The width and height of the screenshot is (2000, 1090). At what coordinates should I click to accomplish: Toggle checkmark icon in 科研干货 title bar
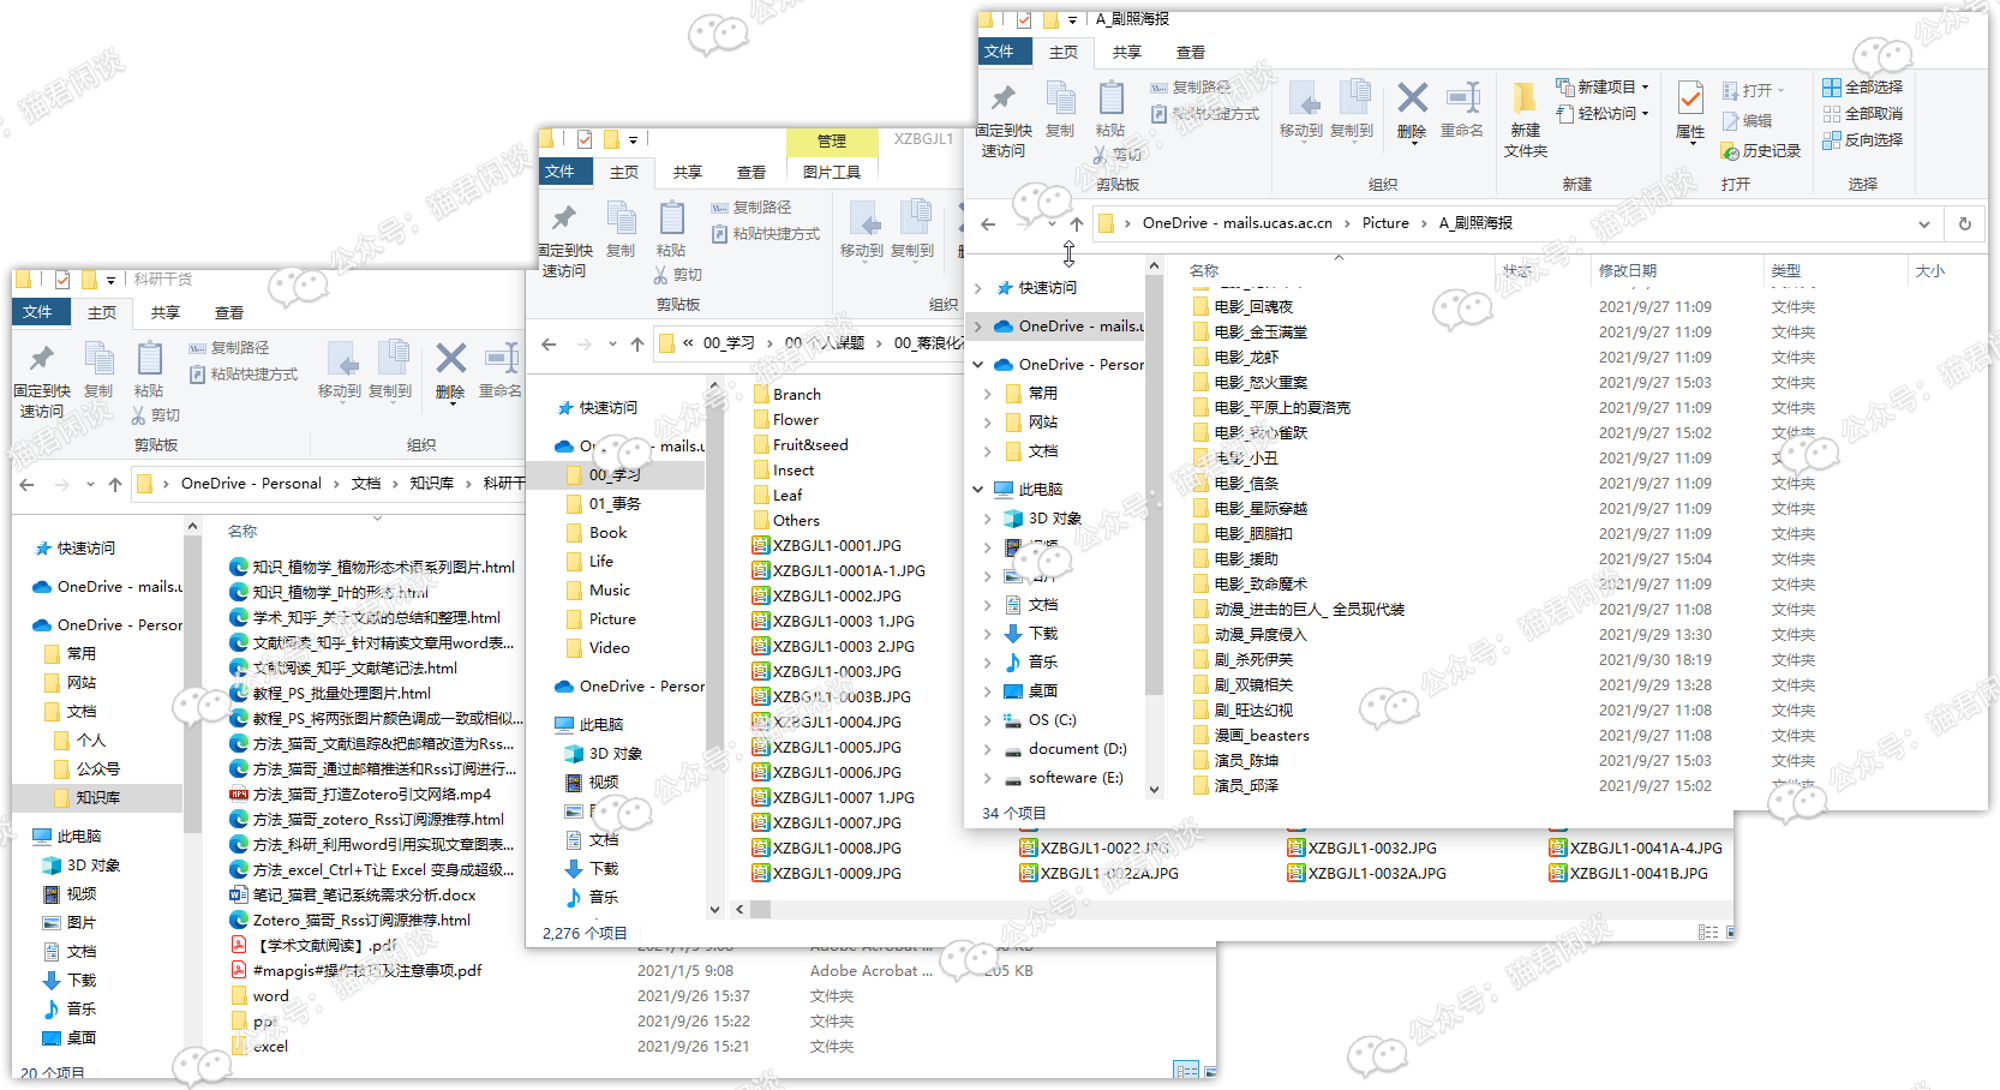click(x=63, y=279)
